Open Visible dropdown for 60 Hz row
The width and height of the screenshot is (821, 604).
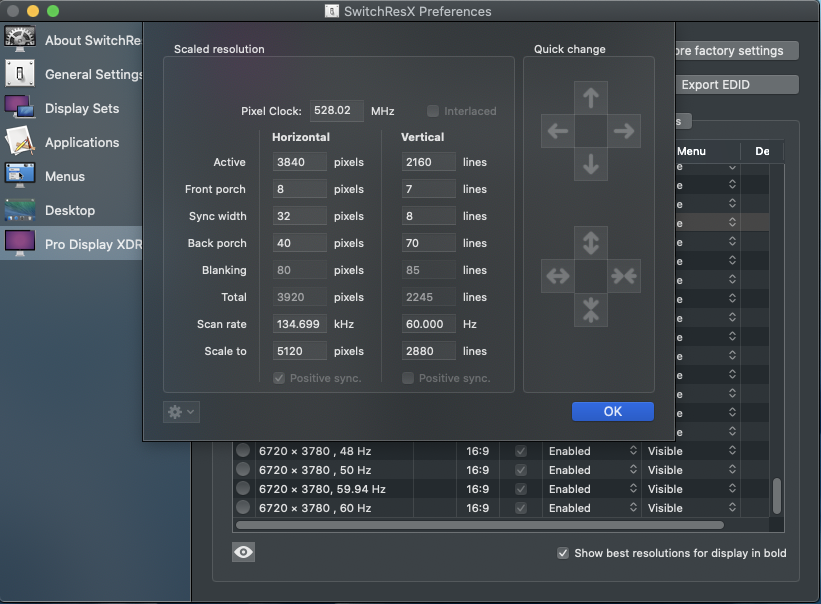pos(691,508)
